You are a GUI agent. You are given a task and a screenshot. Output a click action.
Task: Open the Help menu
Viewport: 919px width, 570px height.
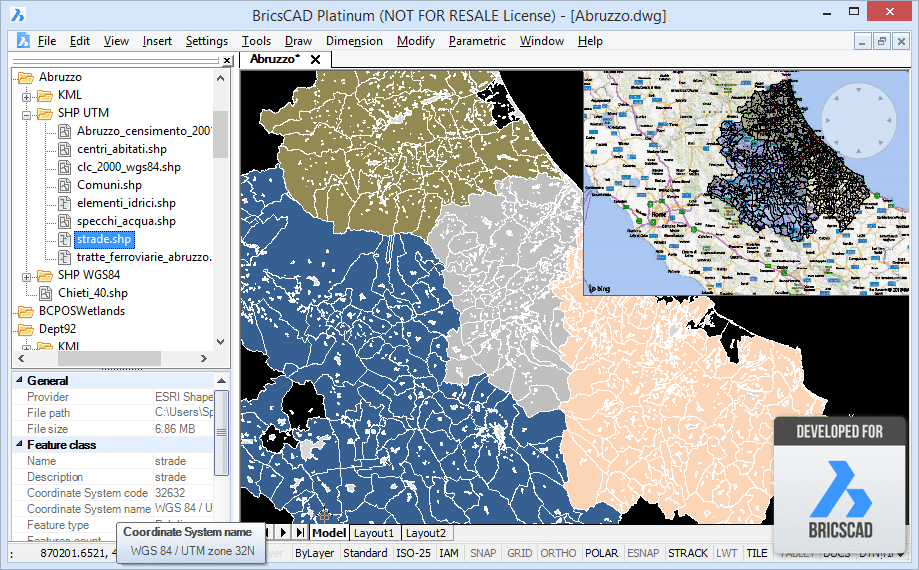coord(590,41)
